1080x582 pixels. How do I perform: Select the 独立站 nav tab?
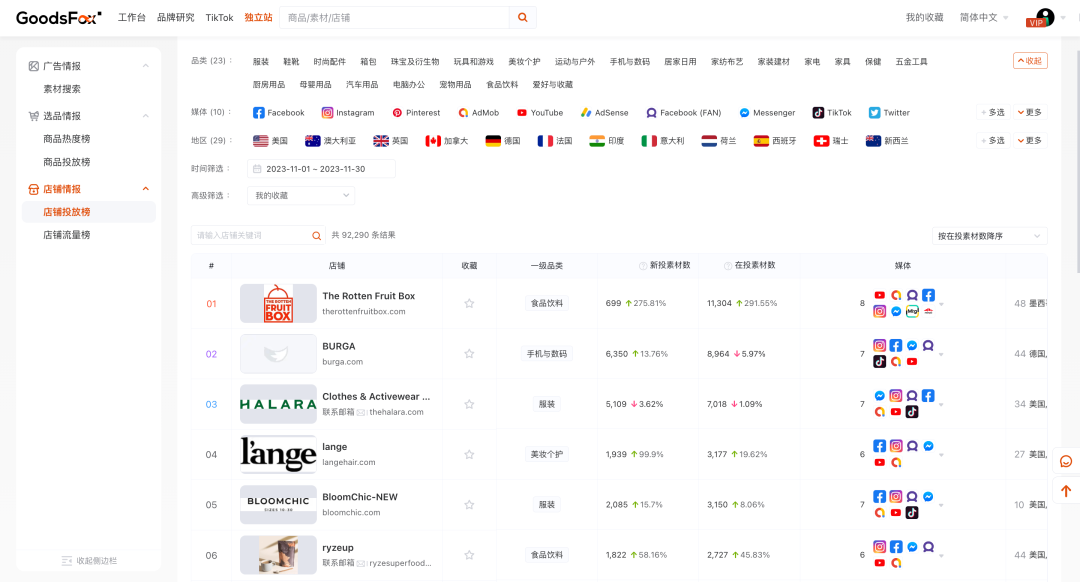258,17
